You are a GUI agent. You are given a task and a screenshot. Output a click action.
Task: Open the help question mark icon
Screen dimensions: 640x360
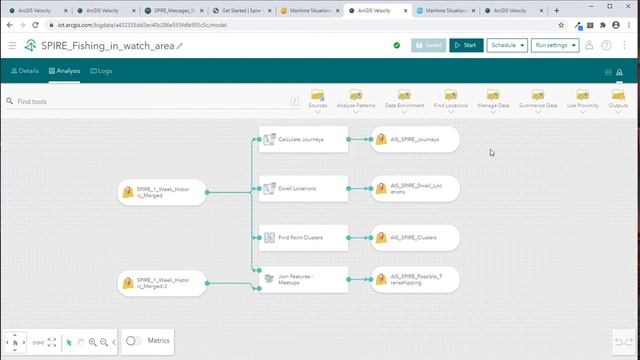coord(607,45)
